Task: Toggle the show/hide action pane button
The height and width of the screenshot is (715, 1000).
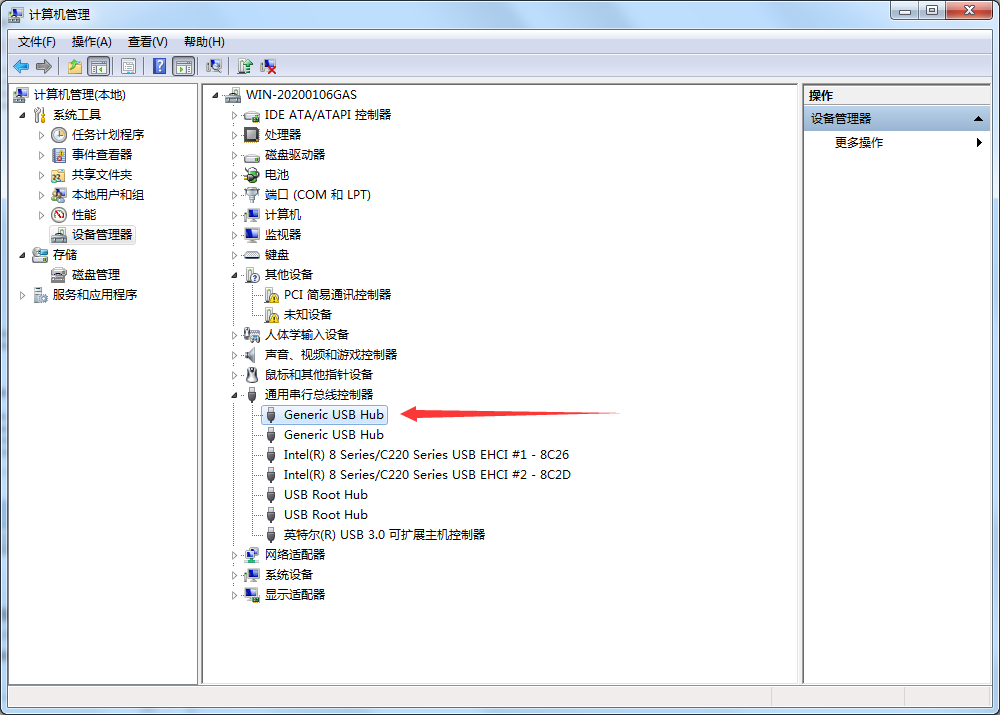Action: coord(183,66)
